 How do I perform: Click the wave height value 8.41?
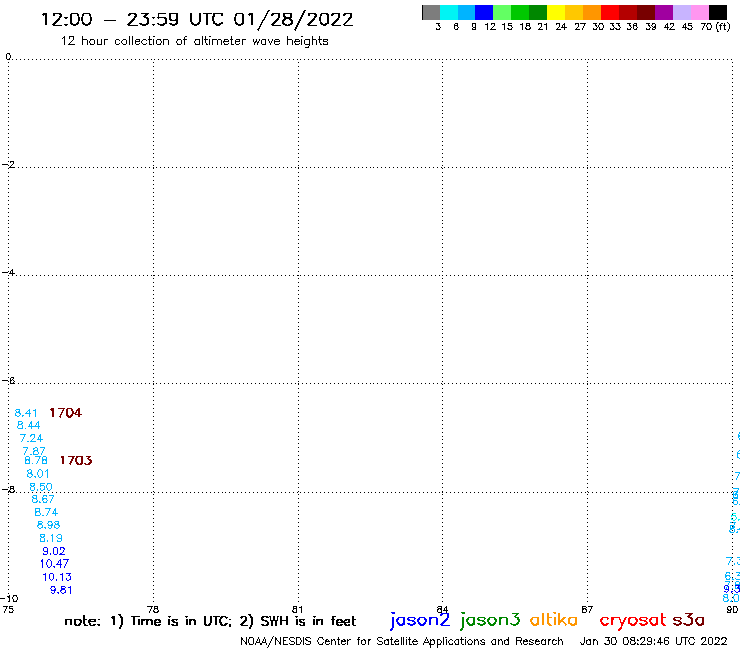(x=26, y=413)
